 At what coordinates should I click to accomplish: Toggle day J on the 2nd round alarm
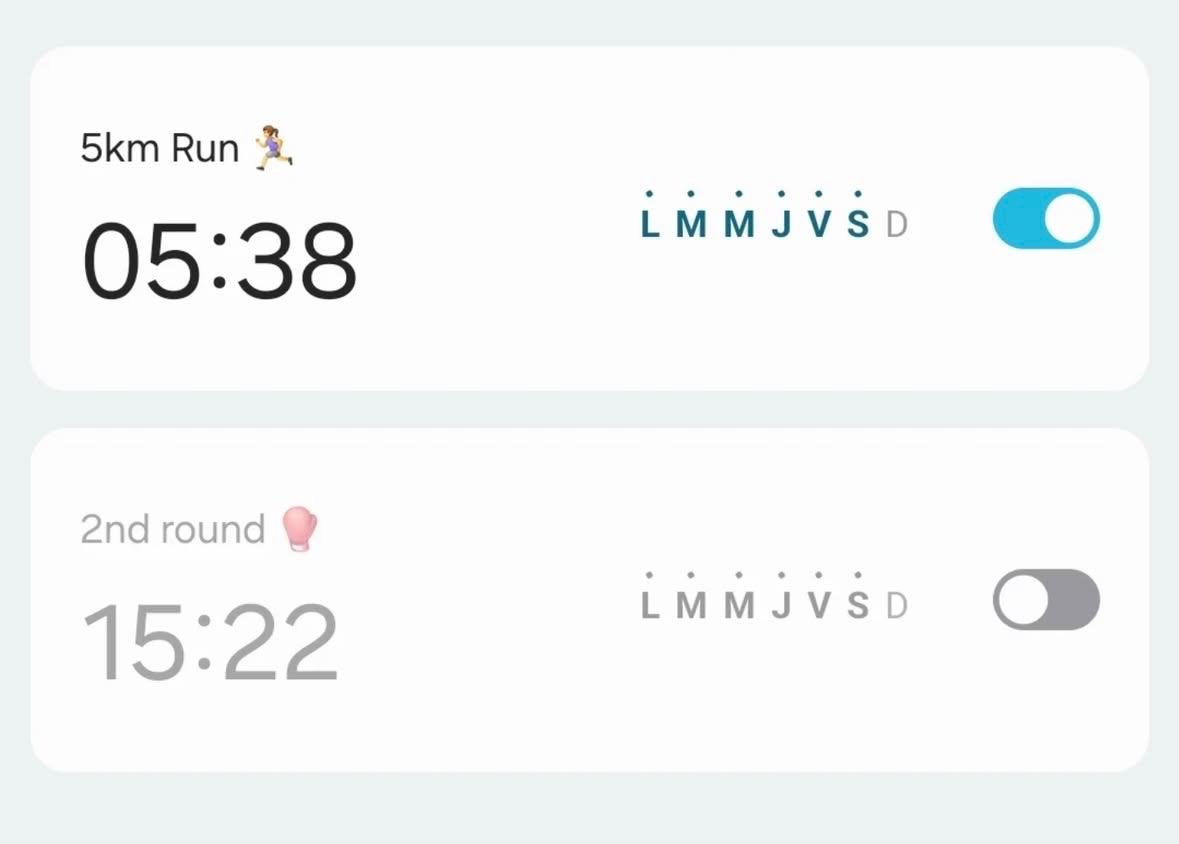[x=781, y=606]
